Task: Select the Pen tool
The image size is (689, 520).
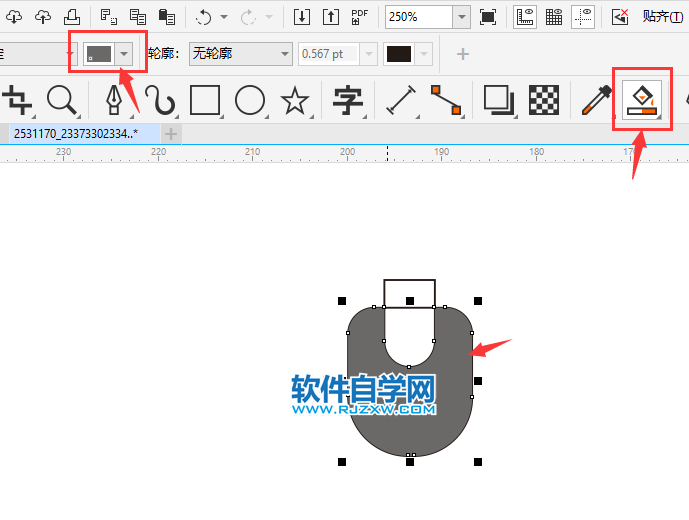Action: click(x=114, y=101)
